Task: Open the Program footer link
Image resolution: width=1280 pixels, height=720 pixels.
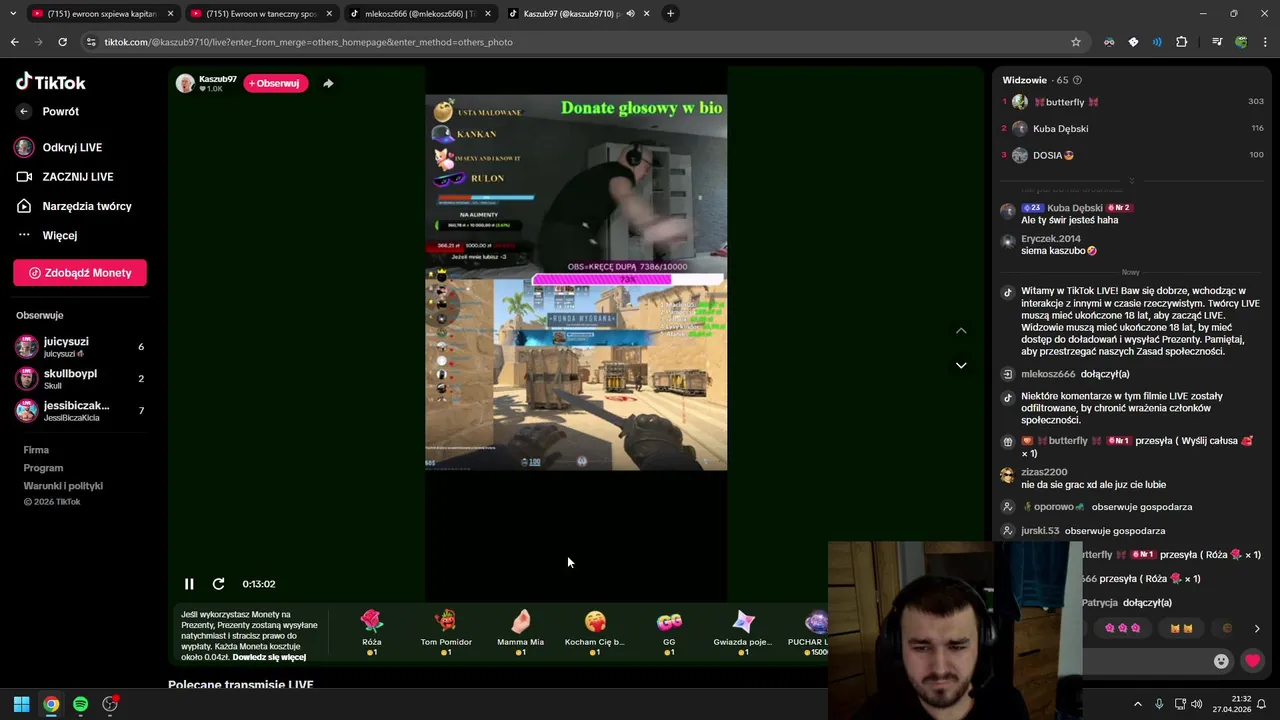Action: [43, 468]
